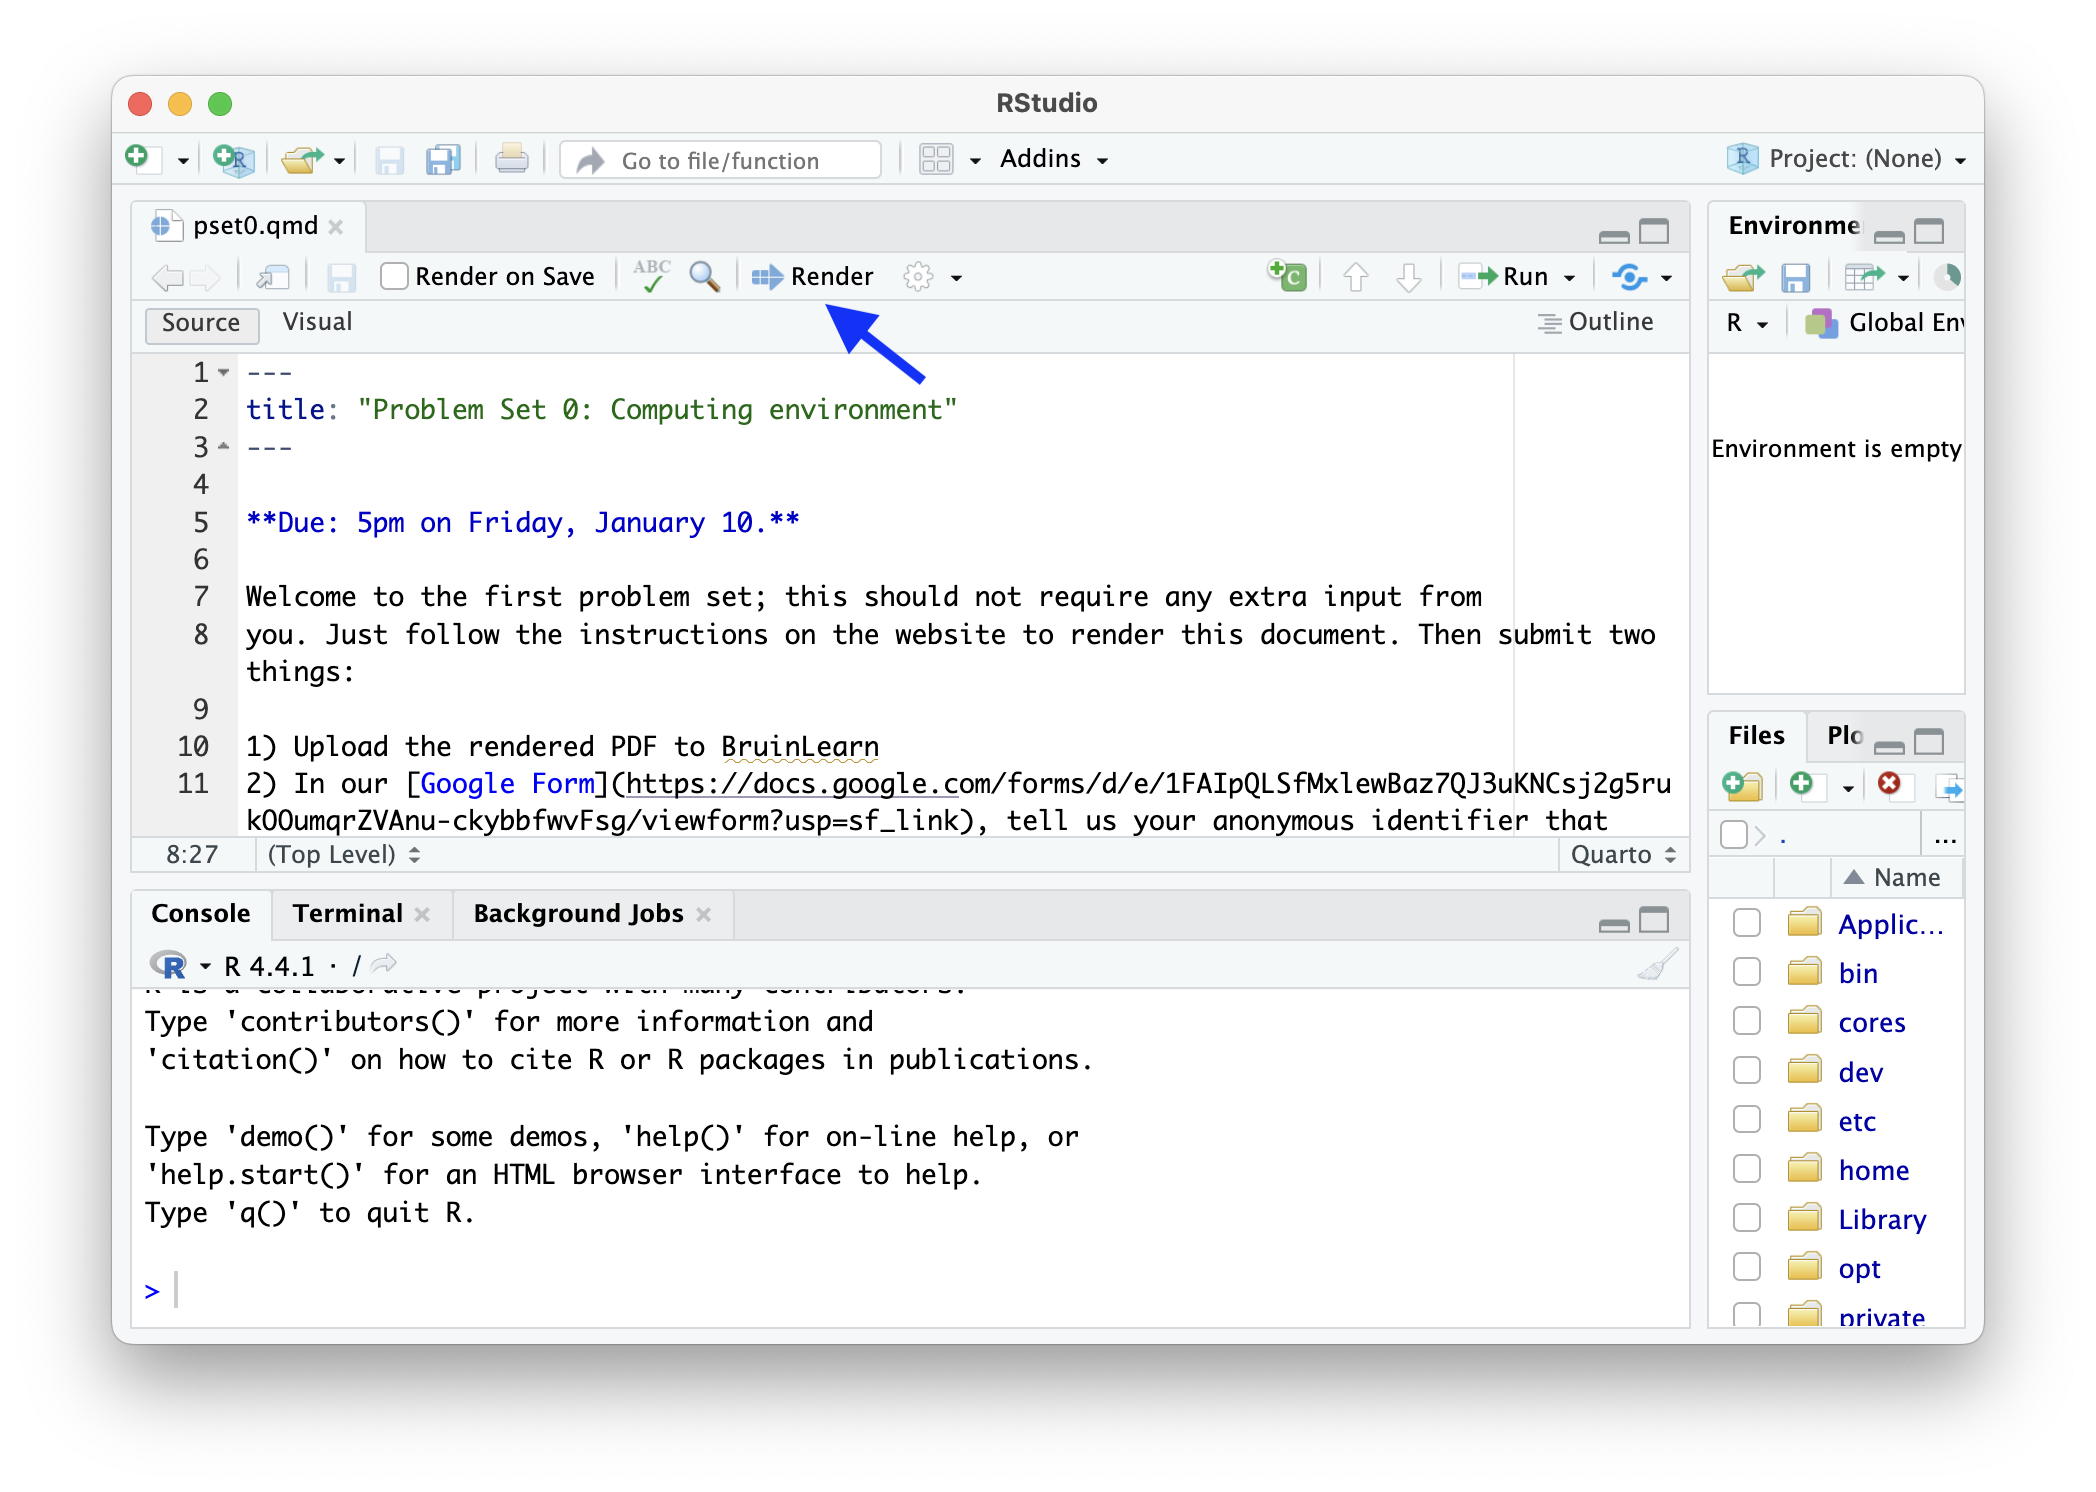This screenshot has height=1492, width=2096.
Task: Click the Render button icon
Action: coord(768,277)
